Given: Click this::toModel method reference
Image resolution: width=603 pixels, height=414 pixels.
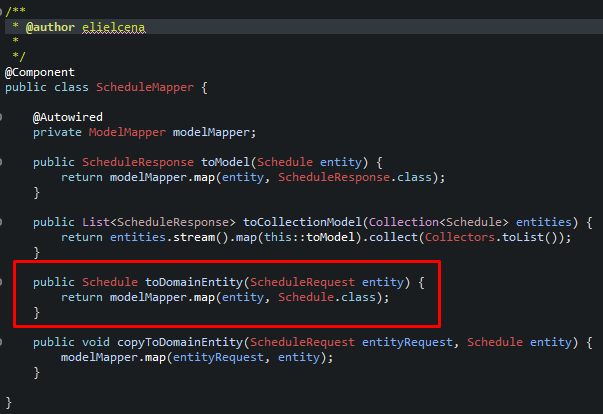Looking at the screenshot, I should 309,237.
